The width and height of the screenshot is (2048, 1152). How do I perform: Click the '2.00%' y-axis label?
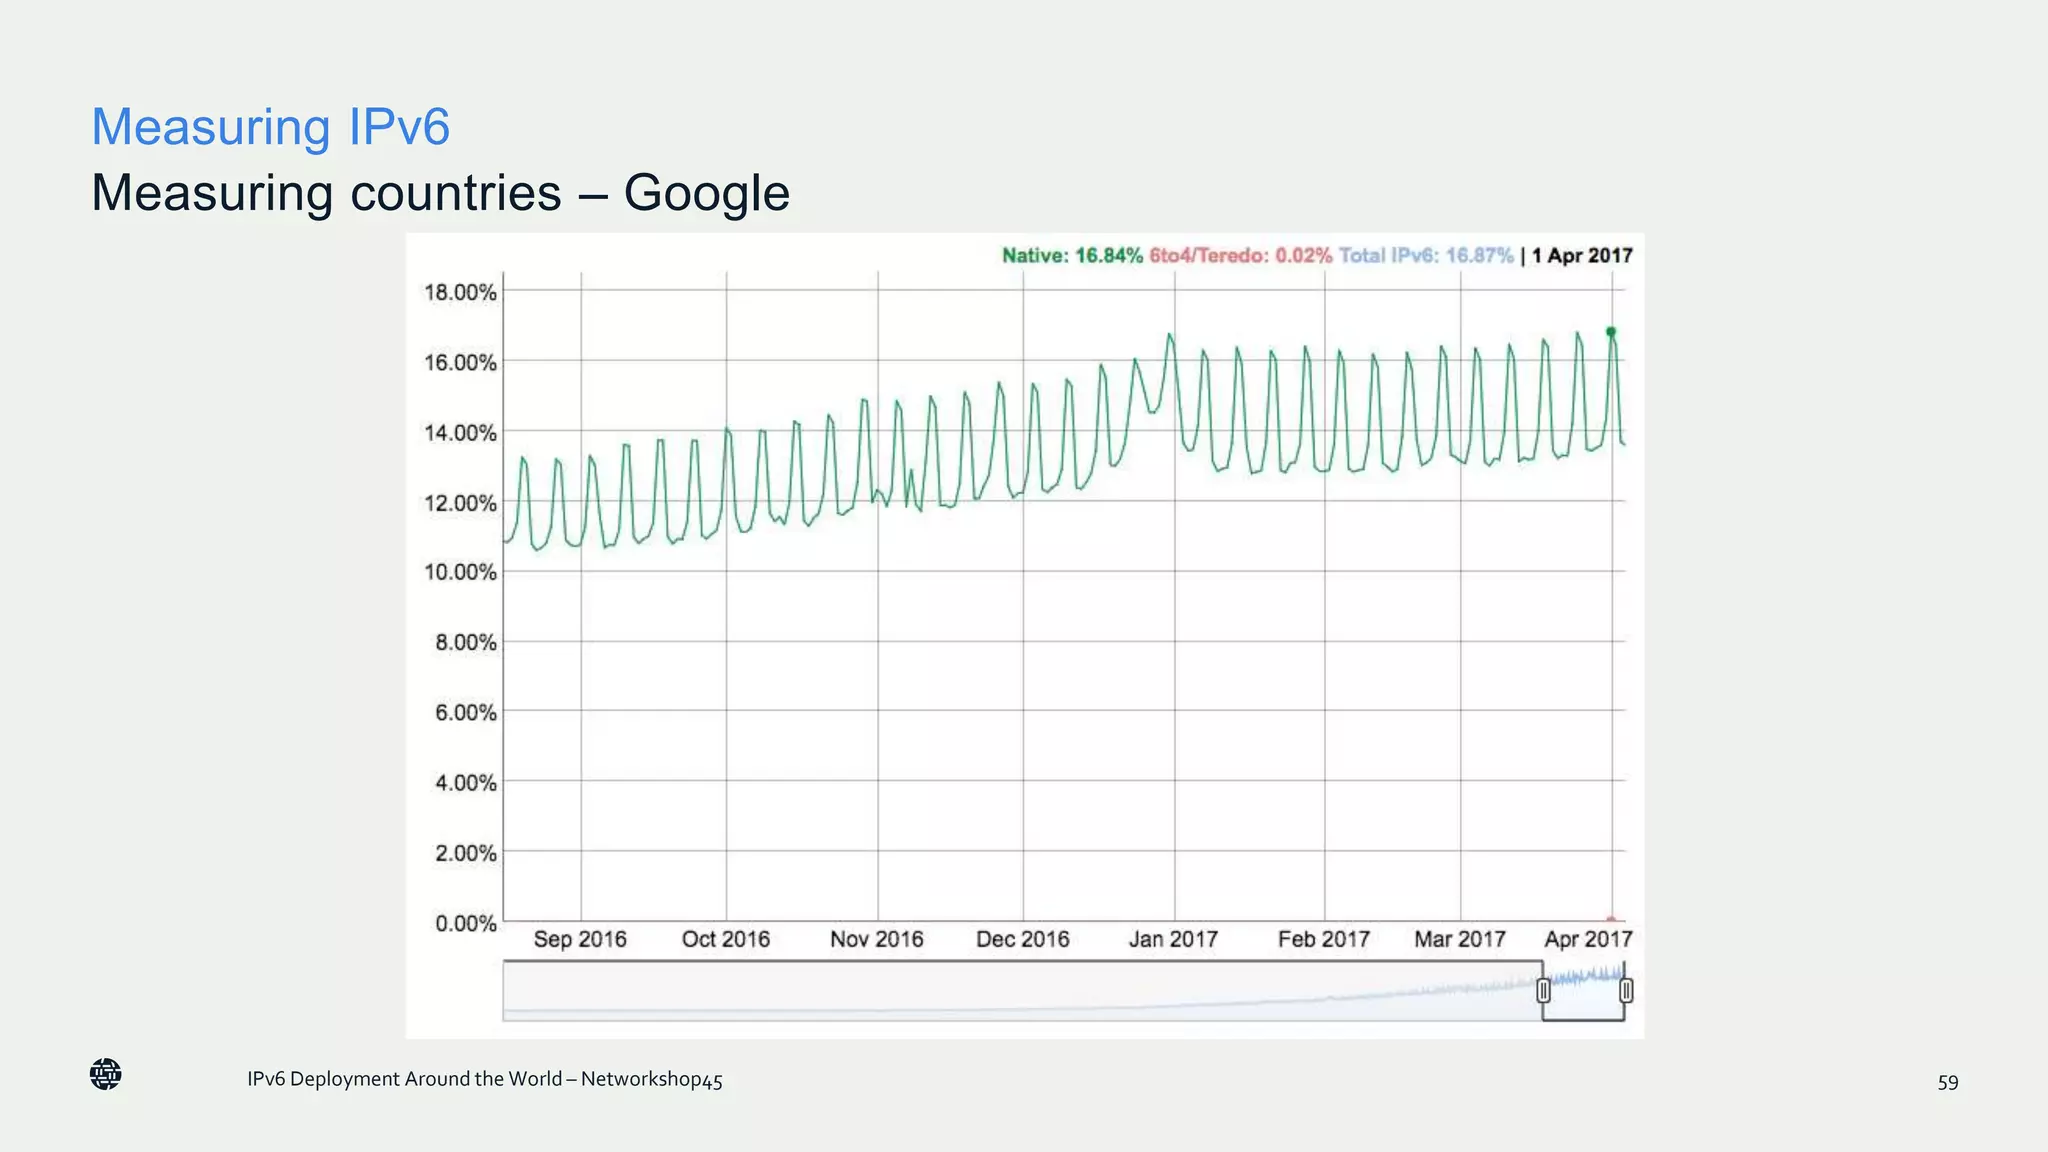pyautogui.click(x=465, y=853)
